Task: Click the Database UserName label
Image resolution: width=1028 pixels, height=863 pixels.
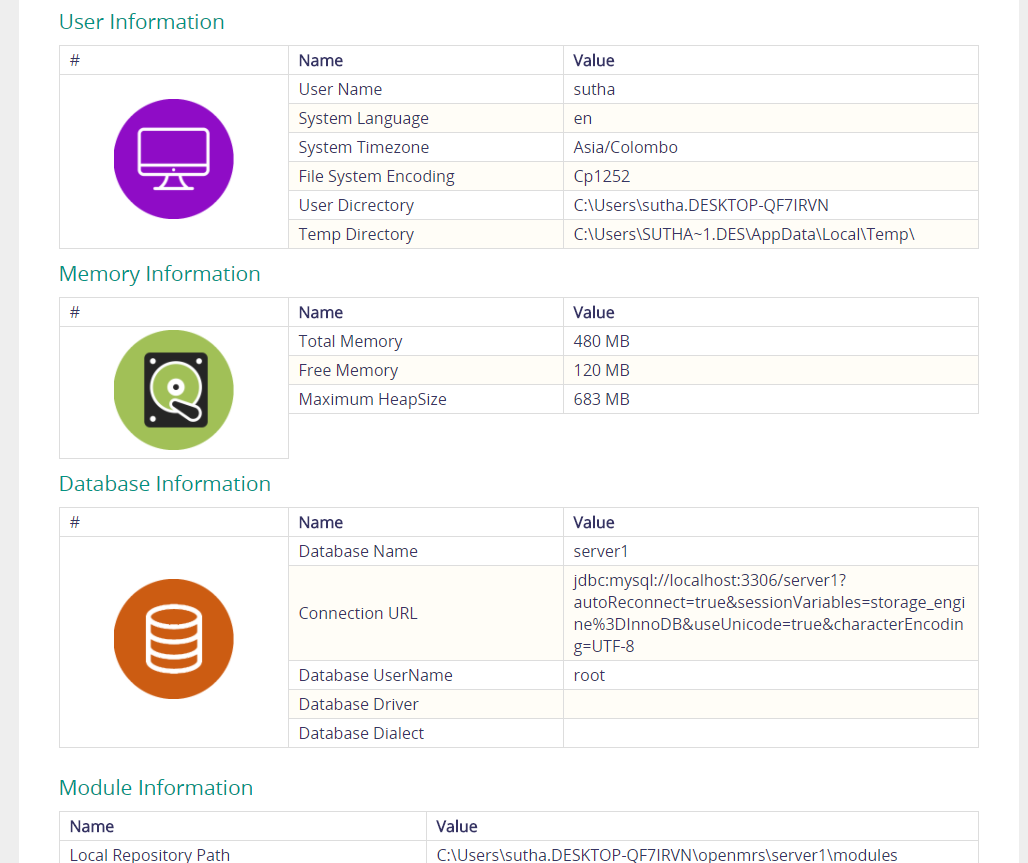Action: pyautogui.click(x=376, y=675)
